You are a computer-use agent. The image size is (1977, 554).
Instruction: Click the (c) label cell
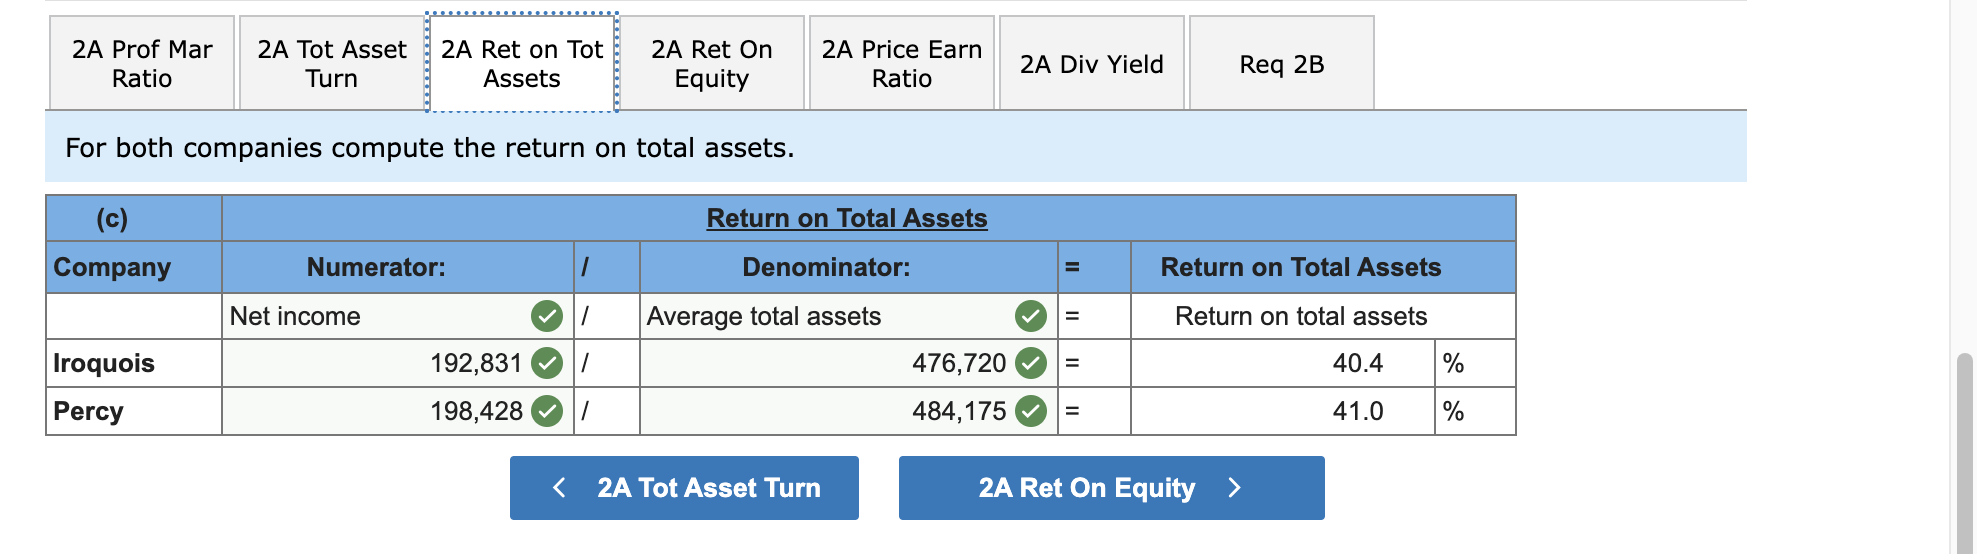pos(112,218)
